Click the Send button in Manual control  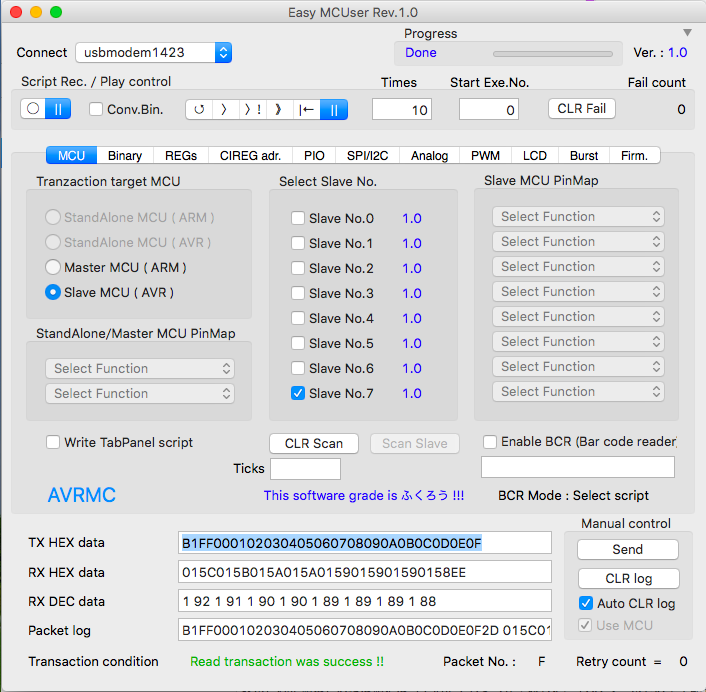(628, 549)
